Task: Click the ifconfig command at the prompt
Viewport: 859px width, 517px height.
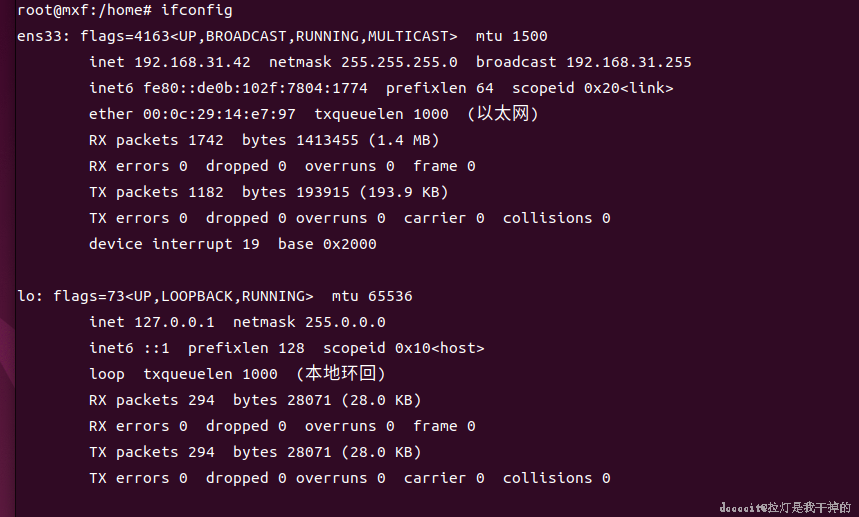Action: pyautogui.click(x=197, y=10)
